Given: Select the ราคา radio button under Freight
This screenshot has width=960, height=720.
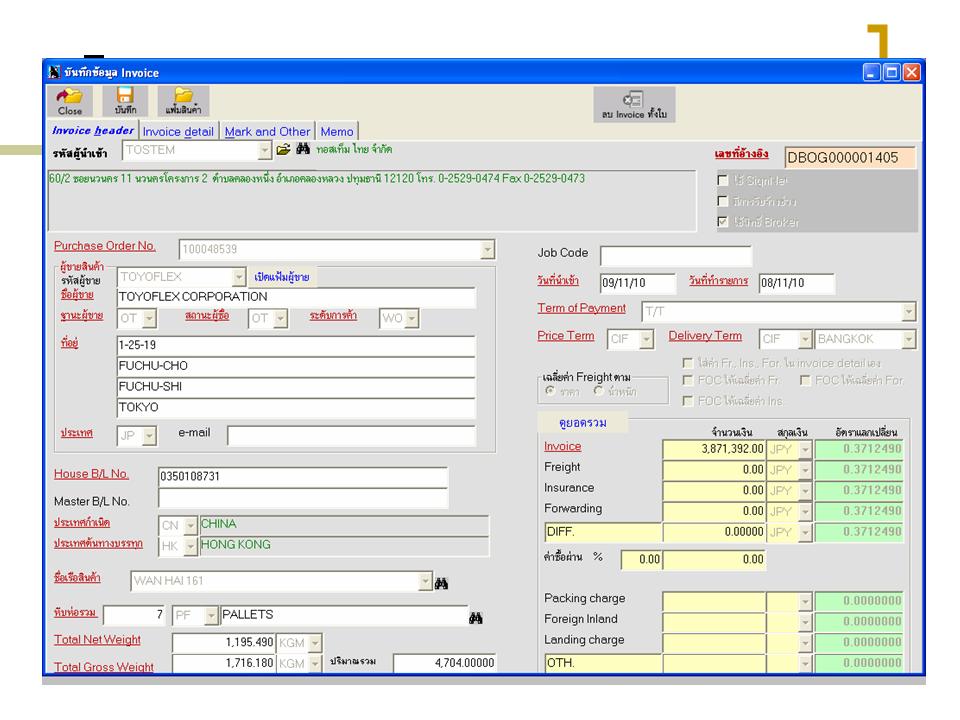Looking at the screenshot, I should pos(549,392).
